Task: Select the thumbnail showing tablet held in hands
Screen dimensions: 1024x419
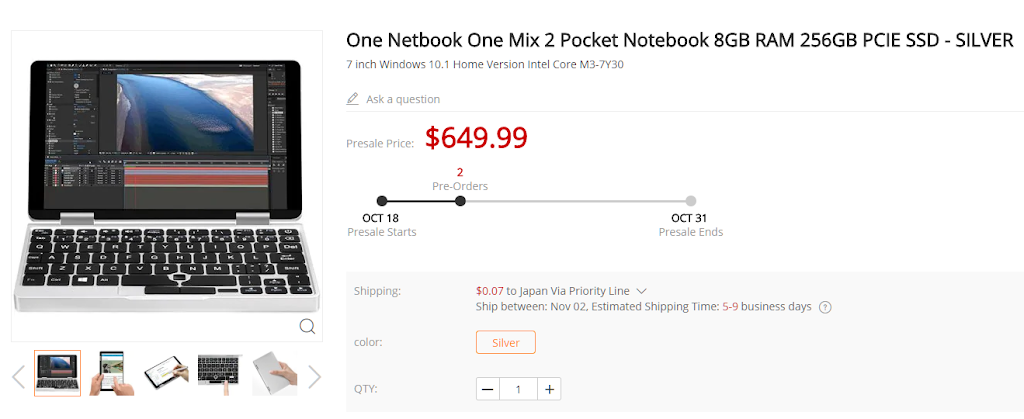Action: [111, 374]
